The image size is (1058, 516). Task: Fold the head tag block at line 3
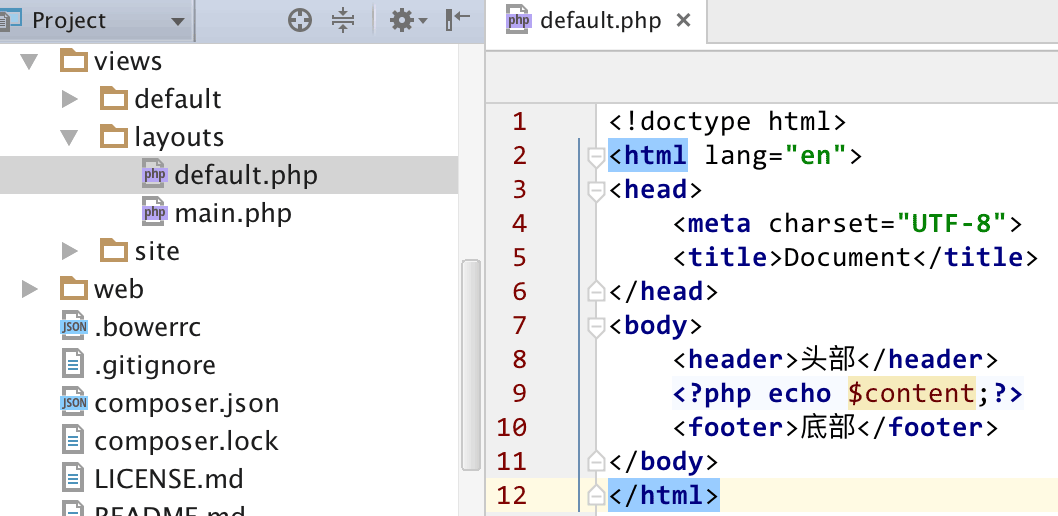pos(596,190)
